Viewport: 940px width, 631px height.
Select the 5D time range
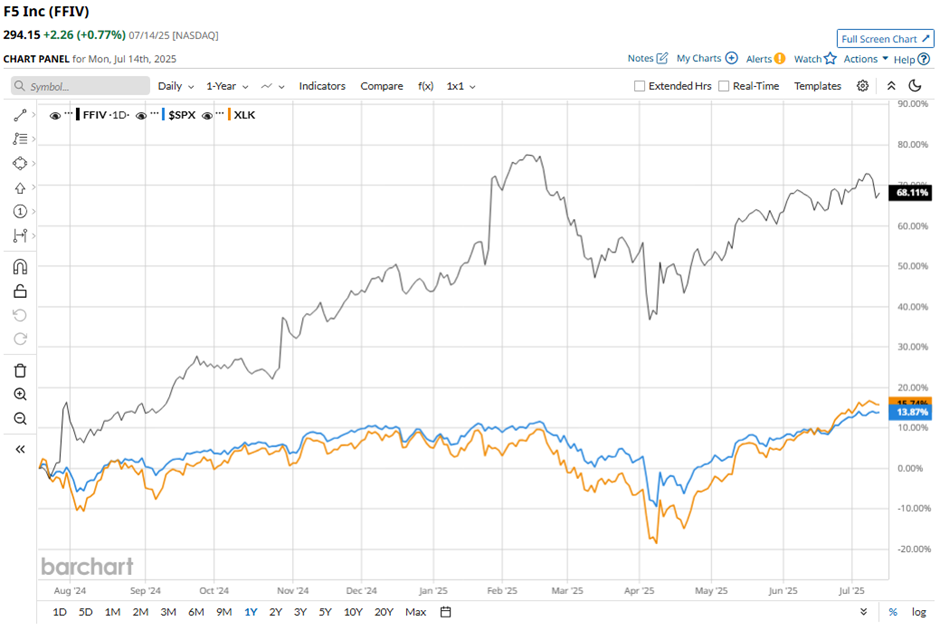coord(86,612)
